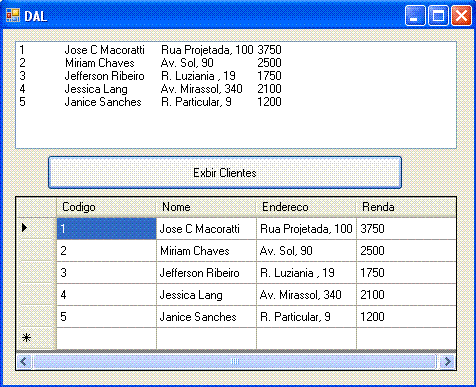
Task: Select Codigo cell with value 1
Action: [x=106, y=229]
